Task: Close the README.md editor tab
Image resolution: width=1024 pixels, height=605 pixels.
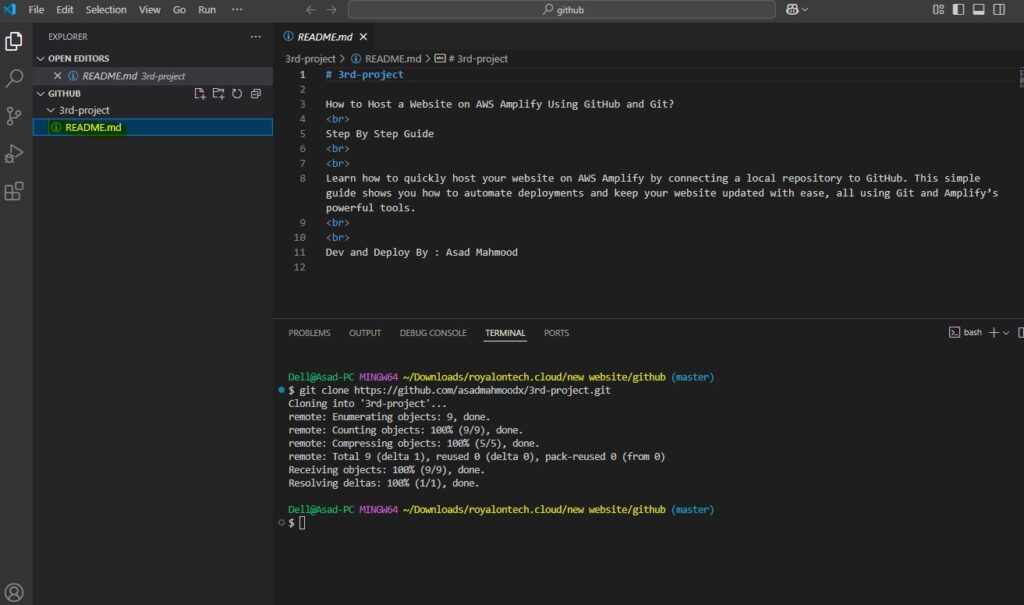Action: click(x=363, y=37)
